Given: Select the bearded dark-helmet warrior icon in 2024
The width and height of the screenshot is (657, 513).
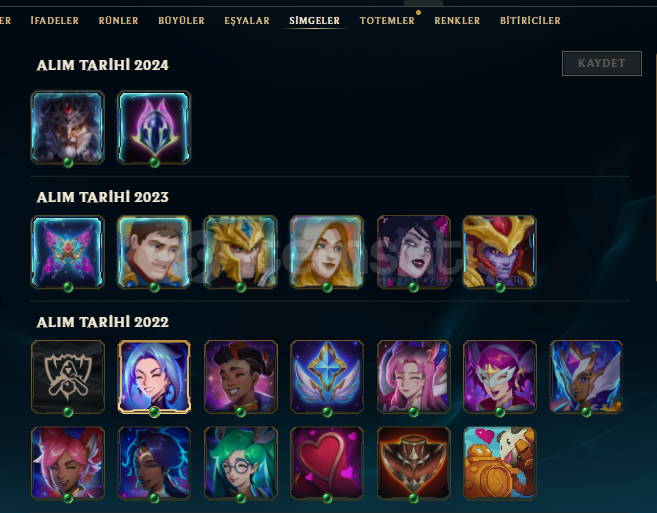Looking at the screenshot, I should coord(67,127).
